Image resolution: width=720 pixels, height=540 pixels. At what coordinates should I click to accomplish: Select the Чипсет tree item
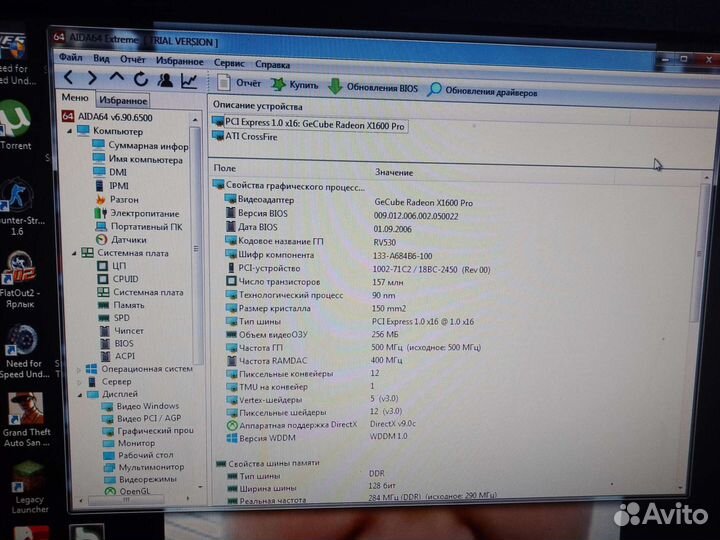coord(122,331)
